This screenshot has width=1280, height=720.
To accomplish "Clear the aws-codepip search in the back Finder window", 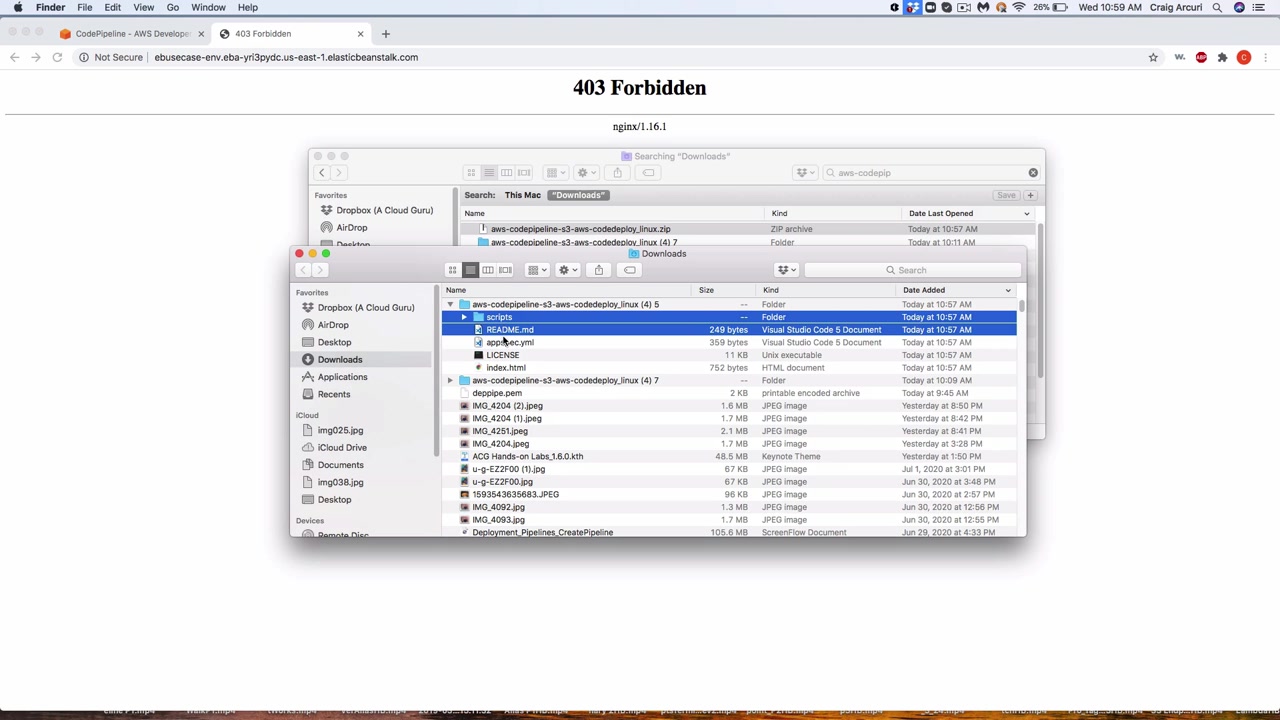I will 1033,173.
